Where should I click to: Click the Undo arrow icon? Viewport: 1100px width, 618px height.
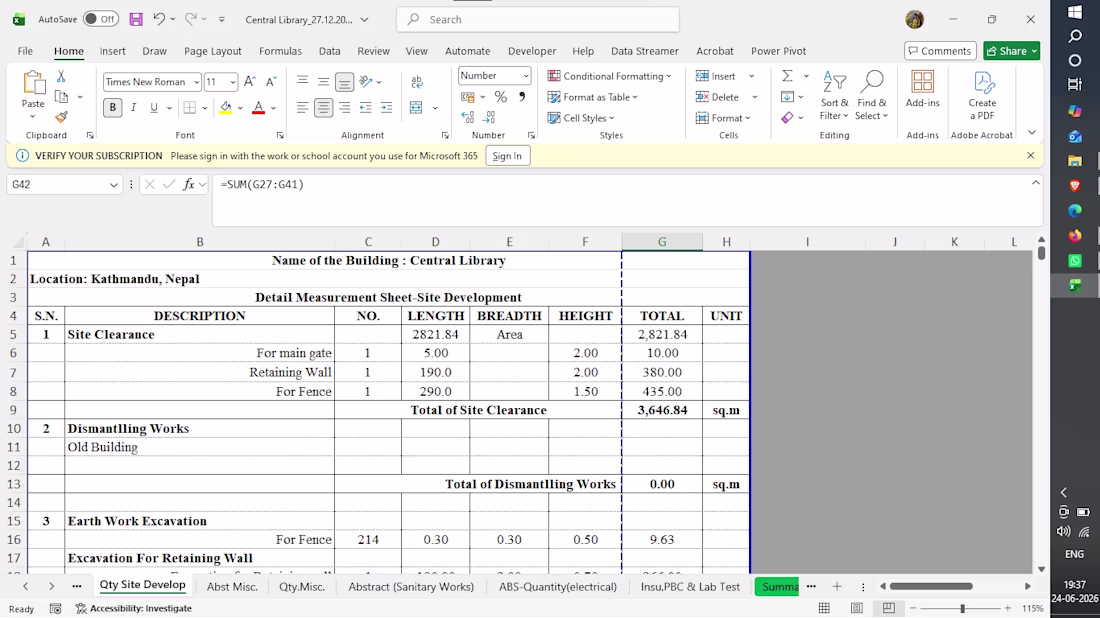click(x=159, y=20)
